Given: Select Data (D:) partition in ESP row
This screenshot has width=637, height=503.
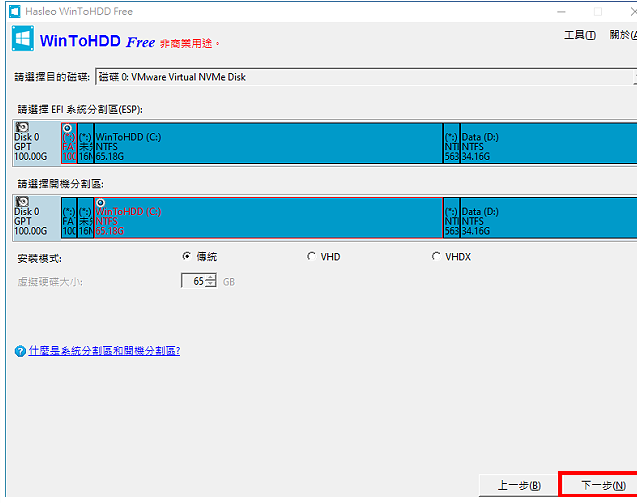Looking at the screenshot, I should [x=548, y=144].
